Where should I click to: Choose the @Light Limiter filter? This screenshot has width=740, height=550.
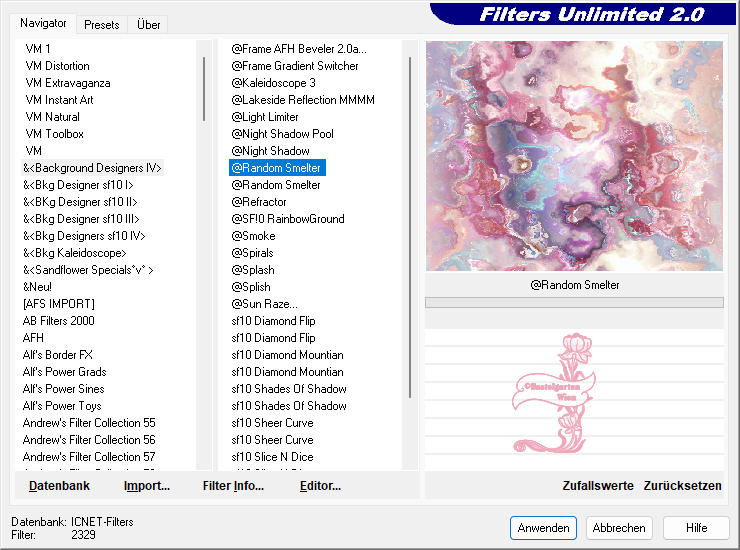pyautogui.click(x=265, y=117)
